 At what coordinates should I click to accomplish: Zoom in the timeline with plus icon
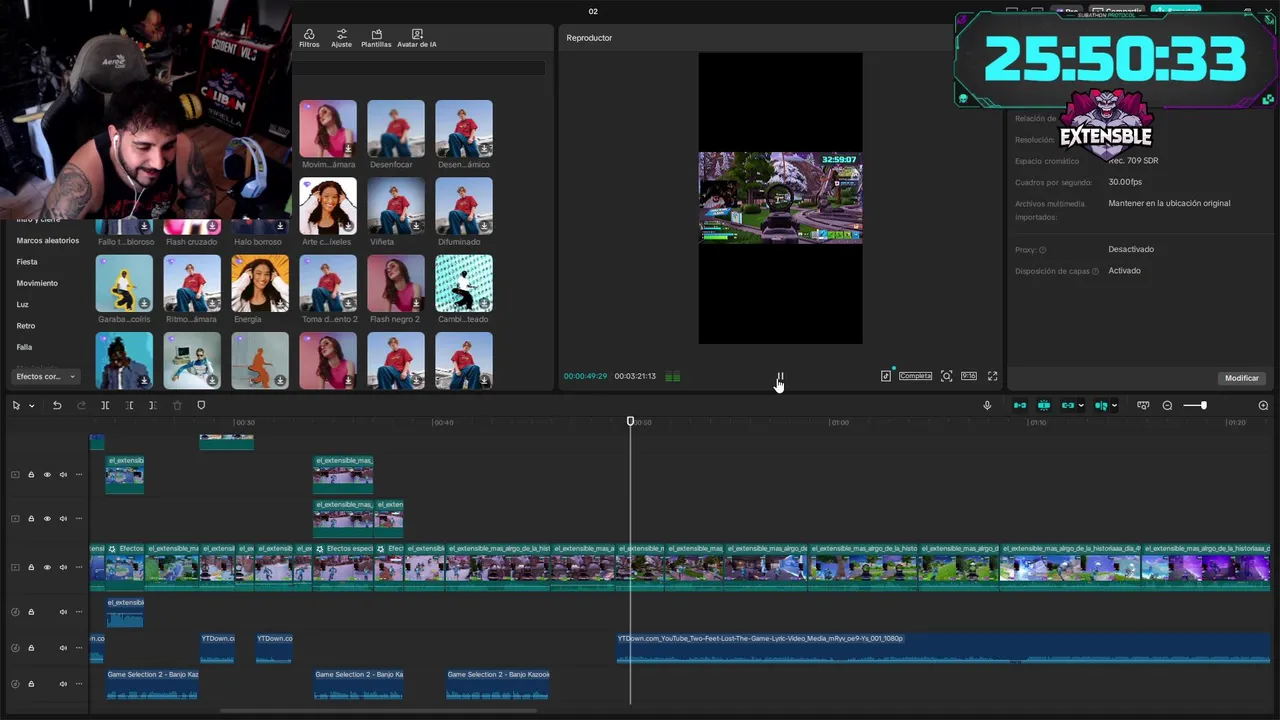tap(1263, 405)
